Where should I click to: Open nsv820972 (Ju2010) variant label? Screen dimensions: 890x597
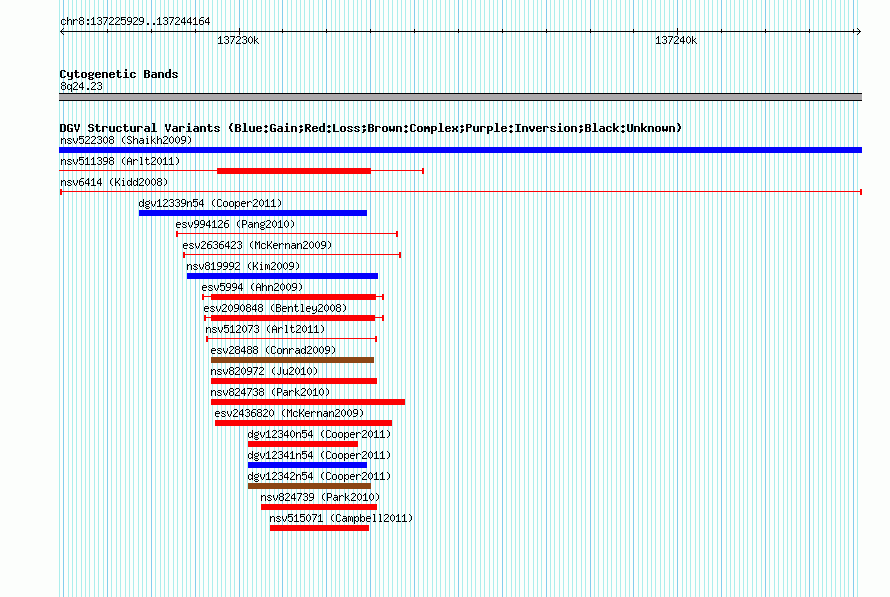click(264, 371)
